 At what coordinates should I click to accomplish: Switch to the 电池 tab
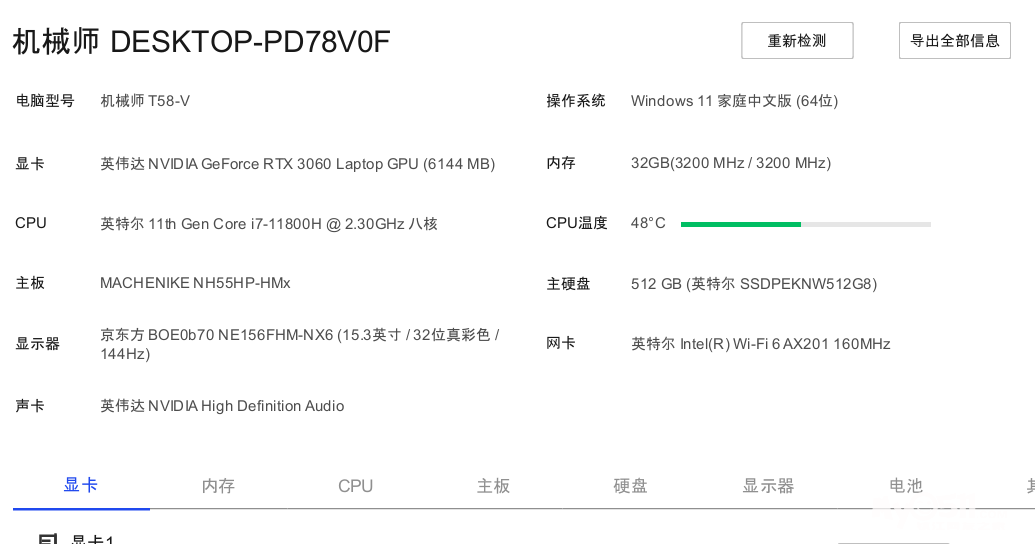point(906,486)
